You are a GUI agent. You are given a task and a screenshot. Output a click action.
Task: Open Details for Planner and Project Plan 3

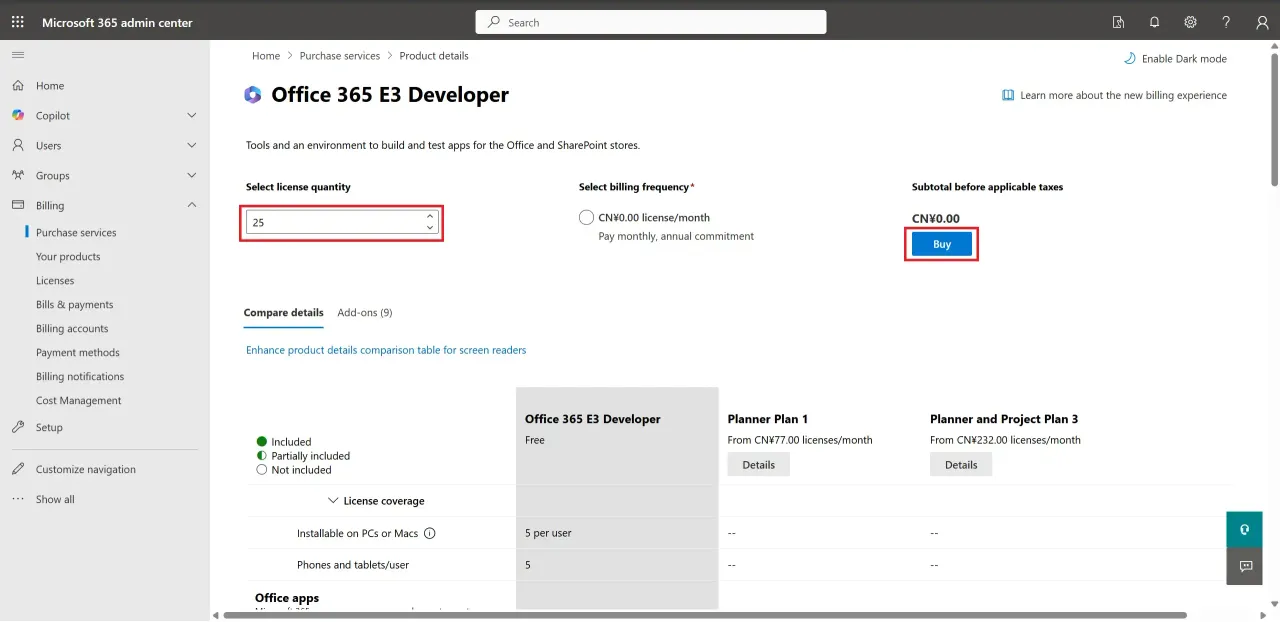pyautogui.click(x=961, y=465)
